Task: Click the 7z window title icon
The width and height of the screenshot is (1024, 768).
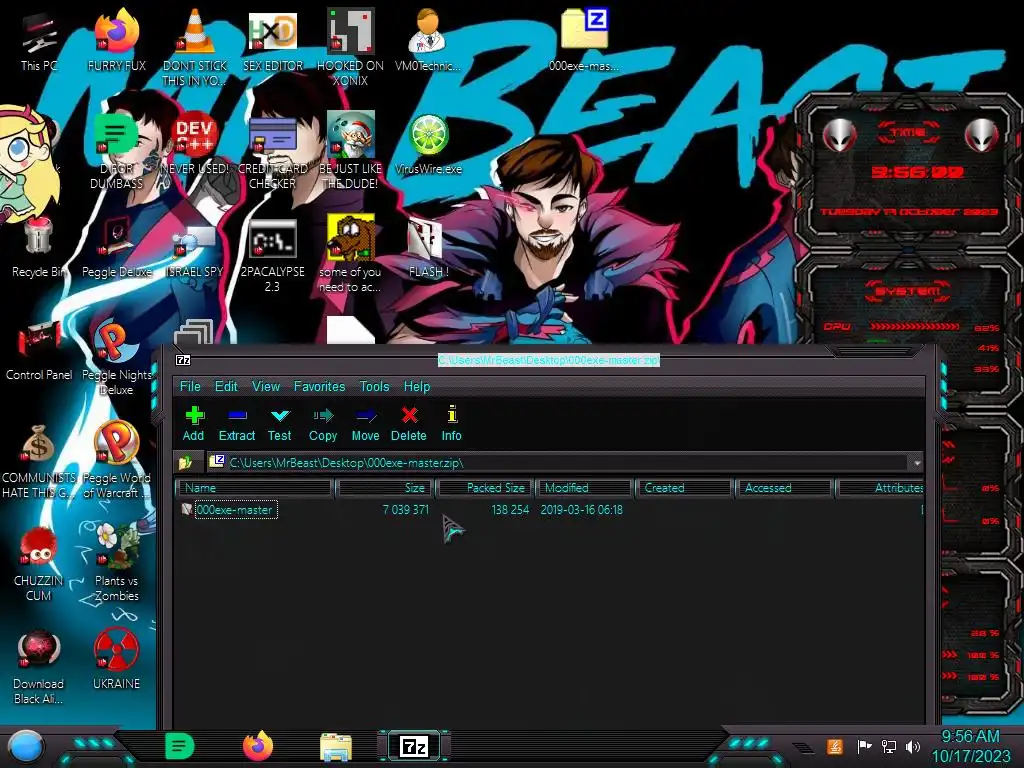Action: pyautogui.click(x=183, y=360)
